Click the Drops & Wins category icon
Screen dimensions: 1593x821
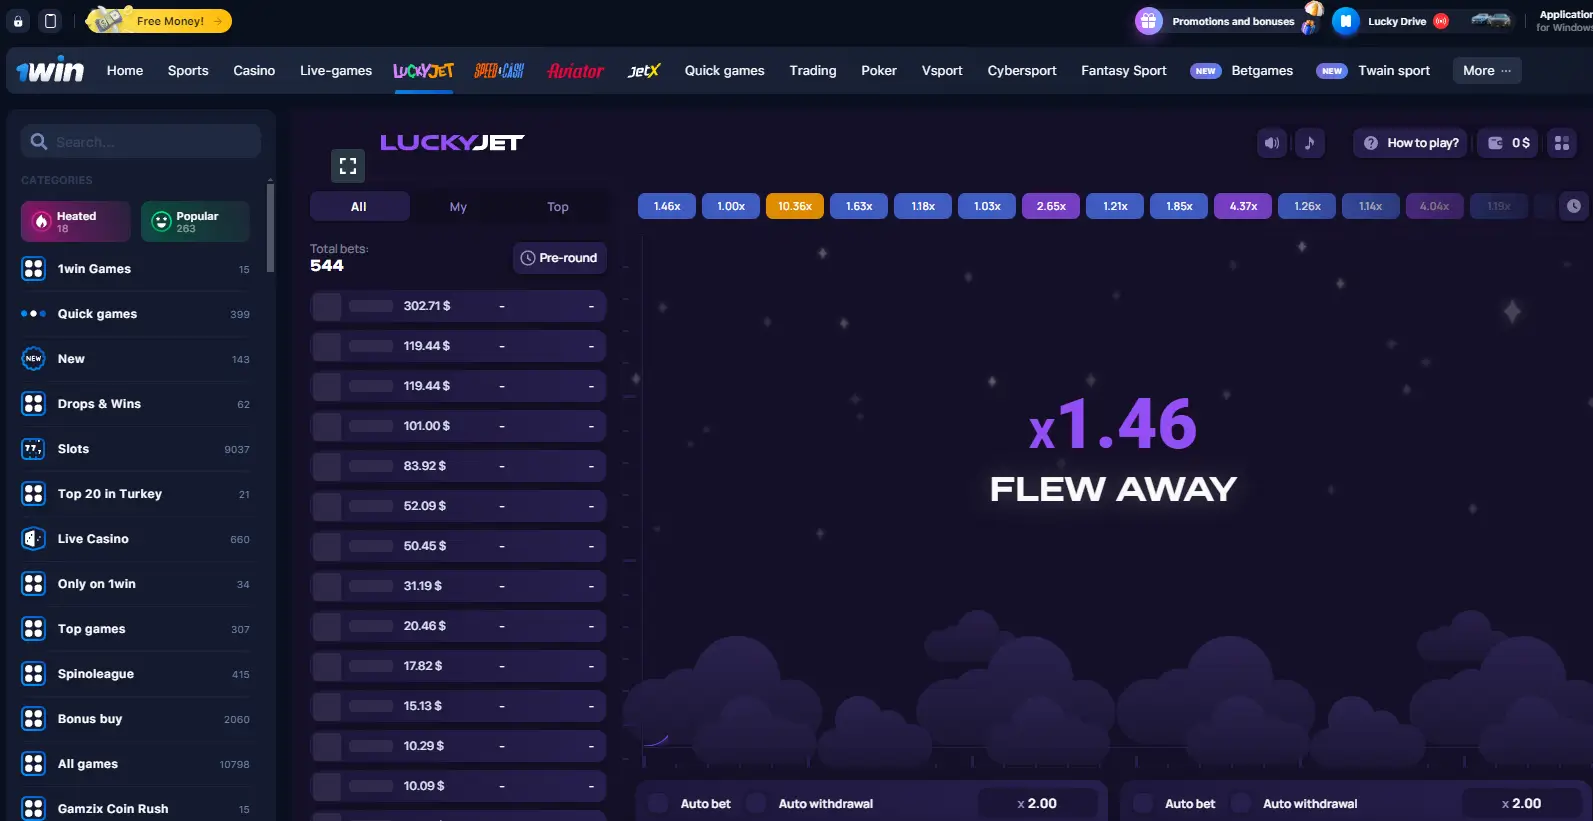(x=33, y=404)
